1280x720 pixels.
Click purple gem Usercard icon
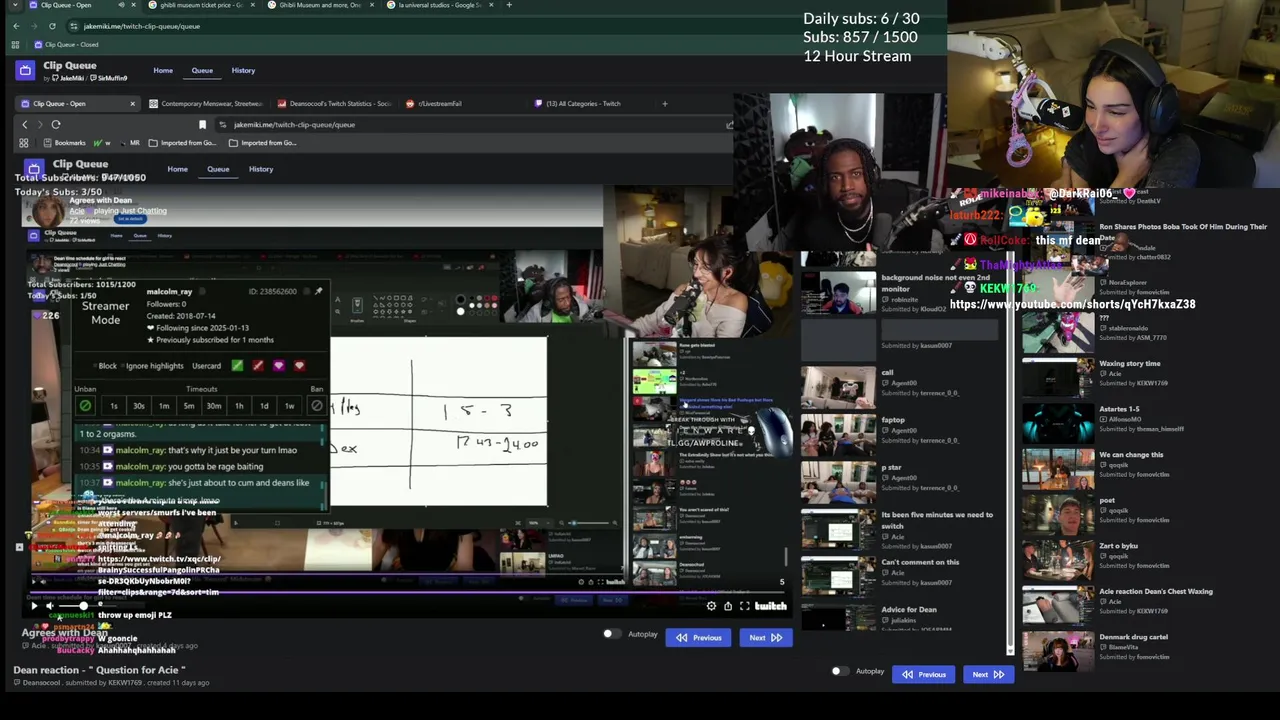click(x=279, y=366)
